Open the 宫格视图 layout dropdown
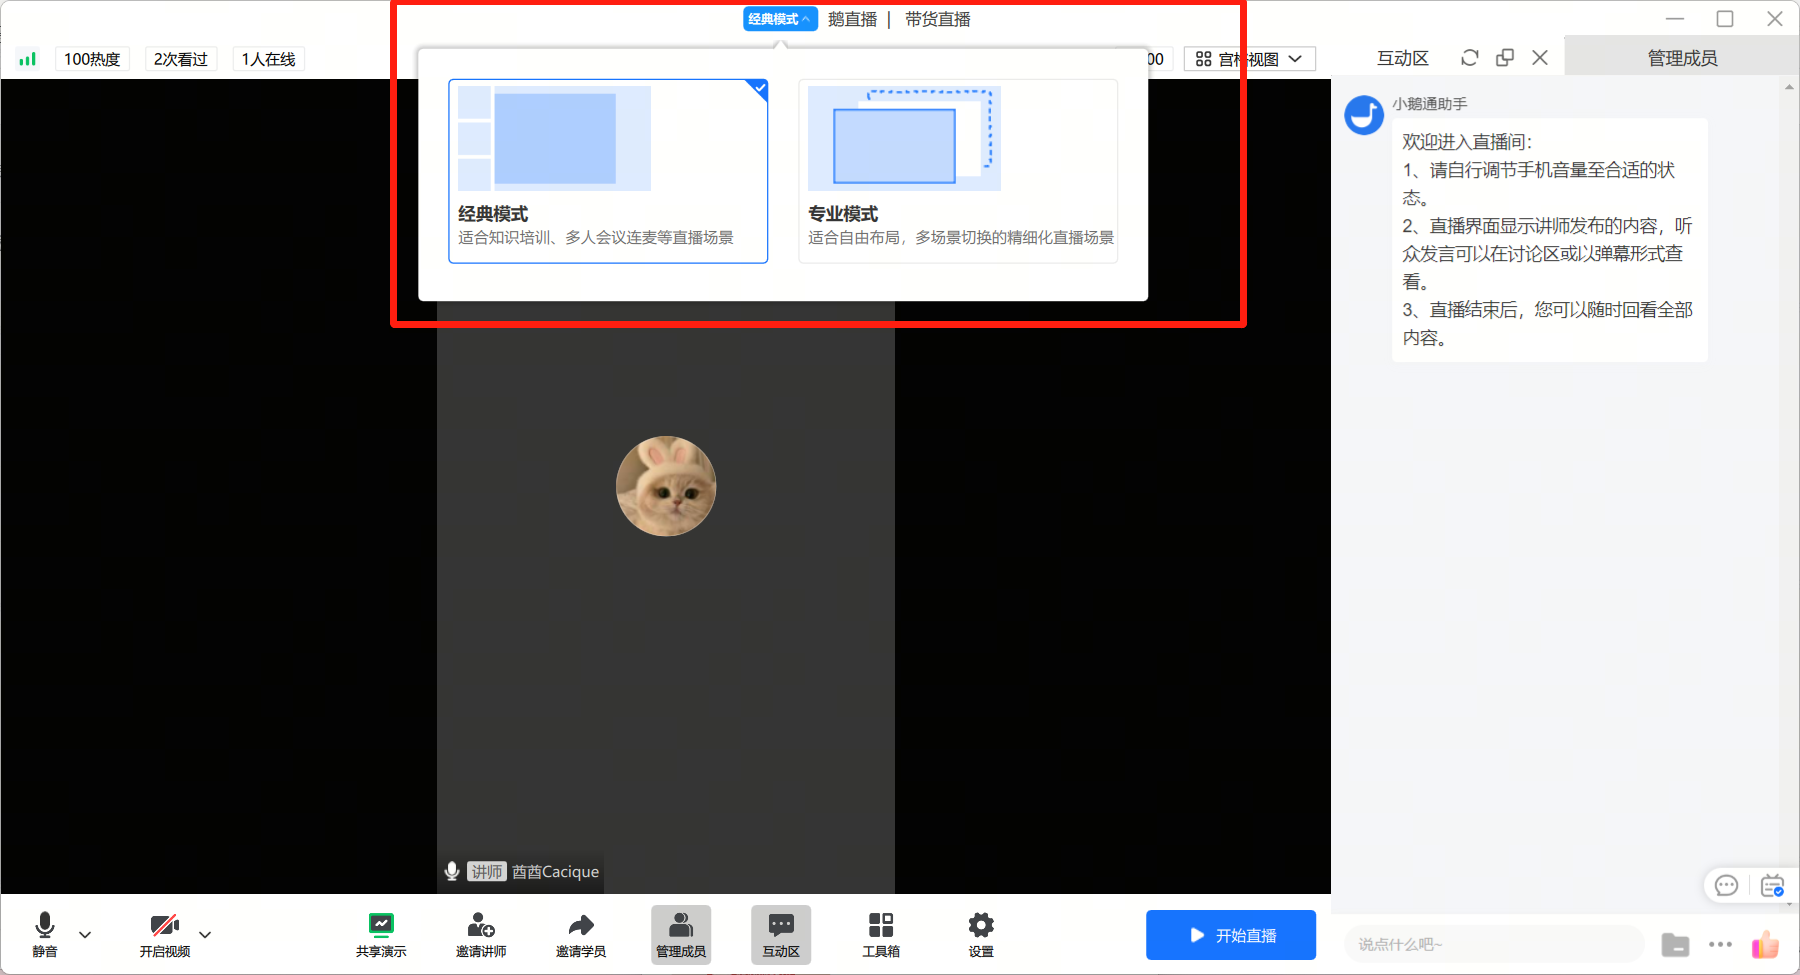Viewport: 1800px width, 975px height. point(1249,58)
